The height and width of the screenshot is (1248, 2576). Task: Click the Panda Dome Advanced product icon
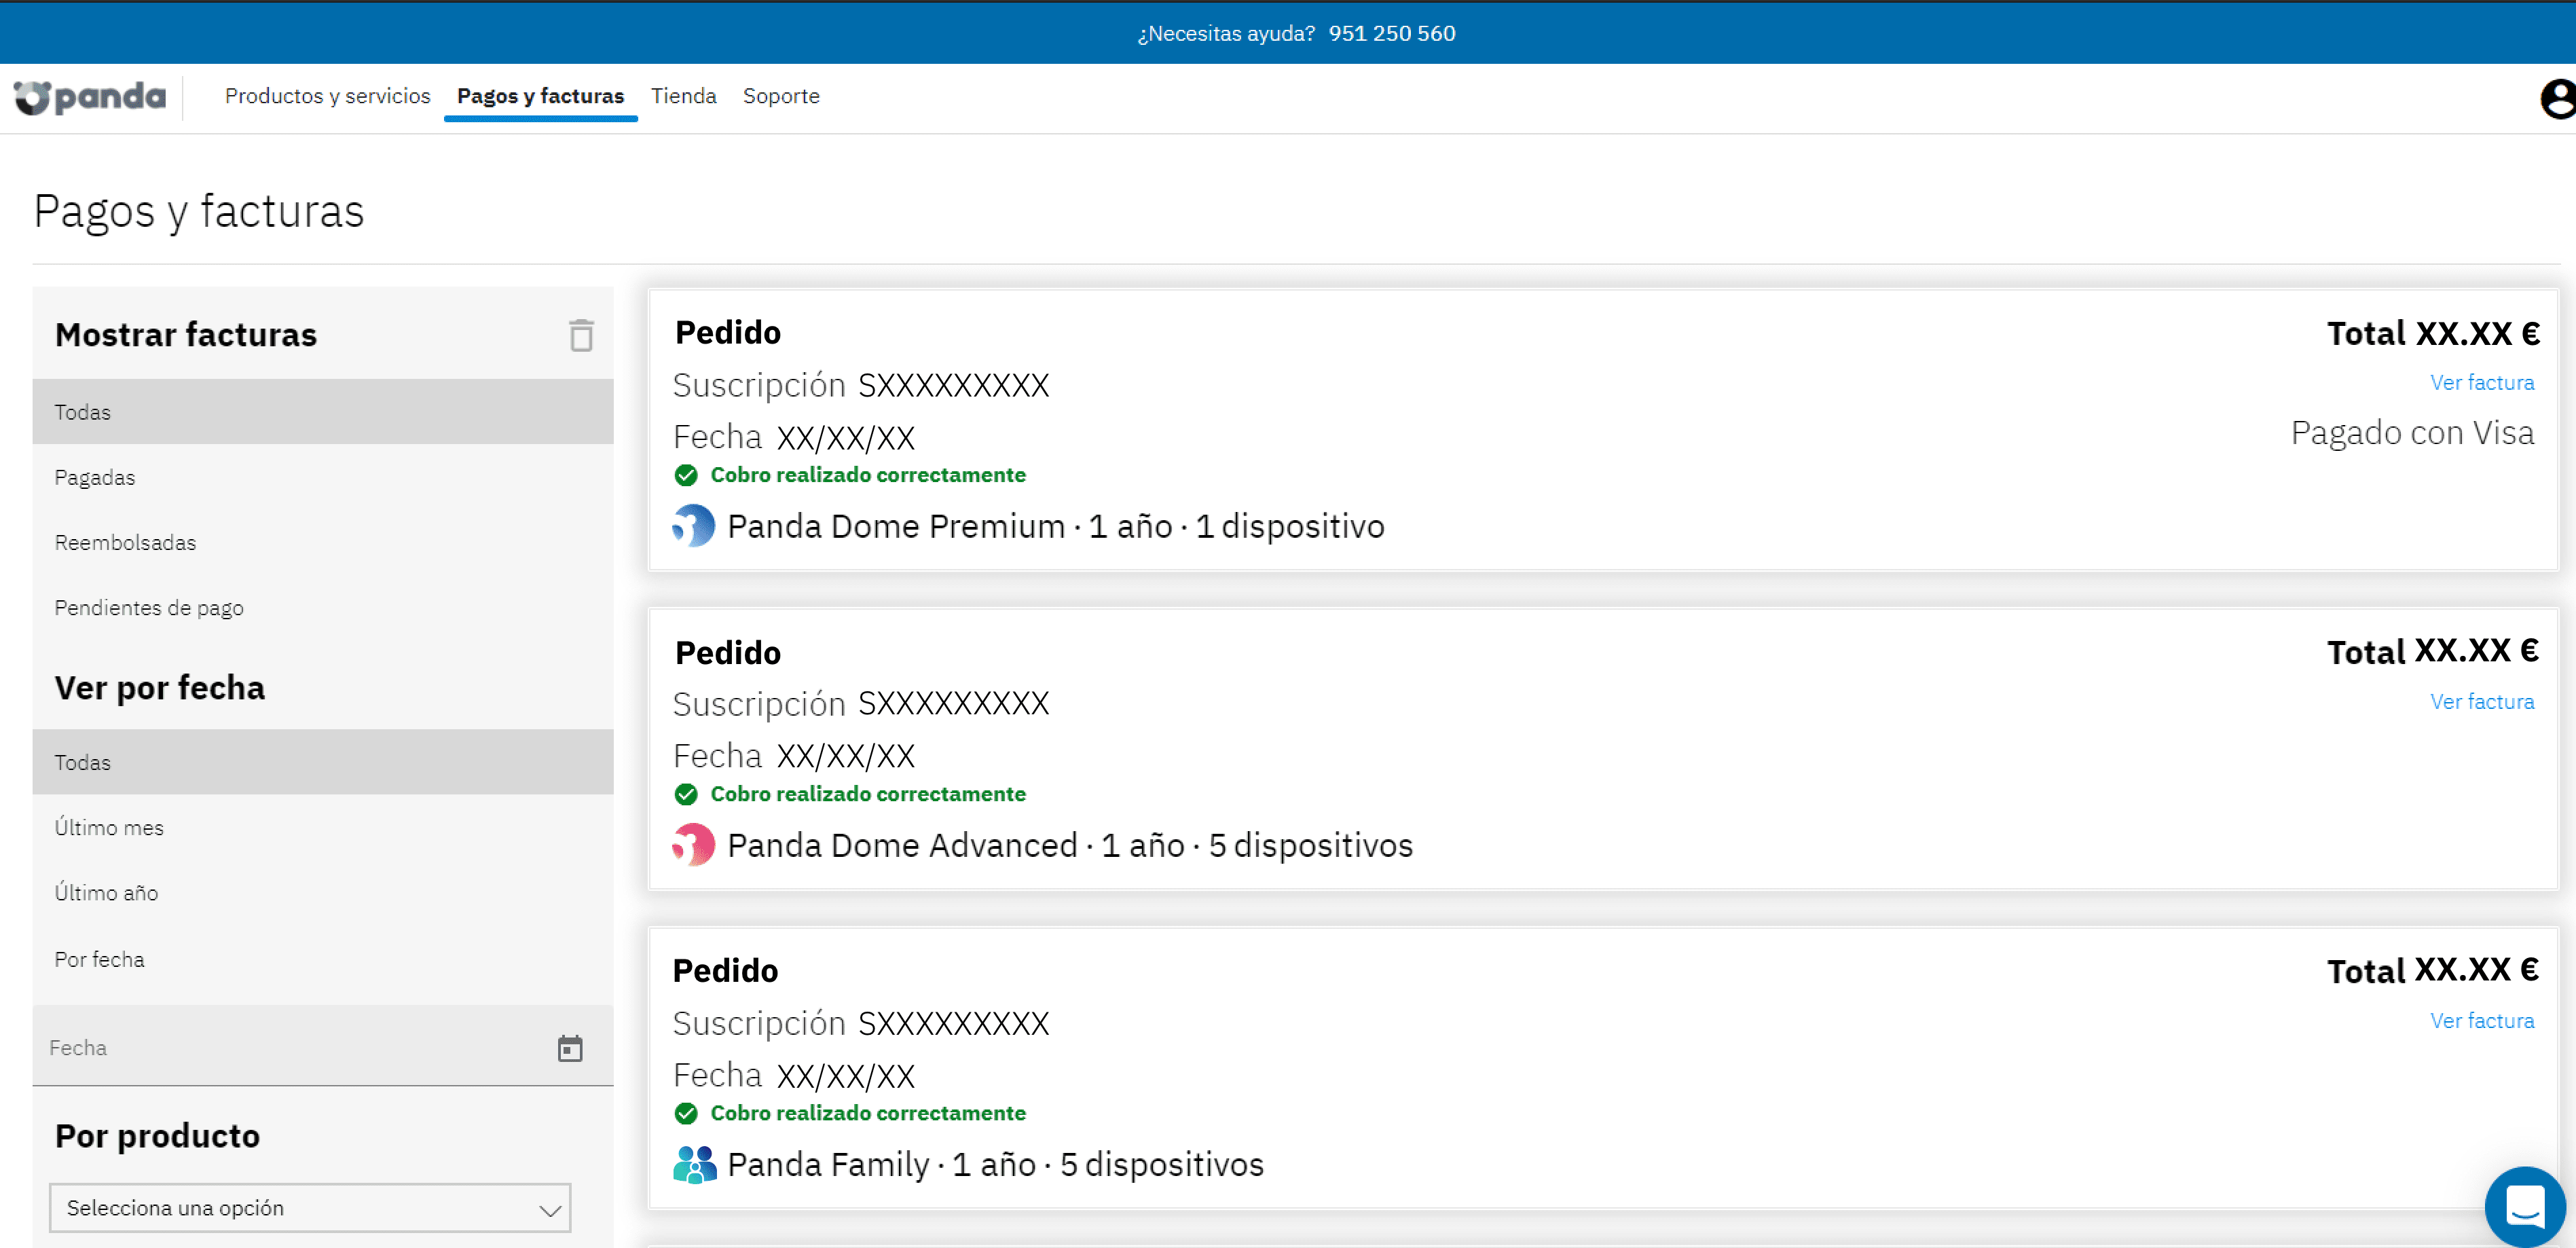(x=694, y=845)
